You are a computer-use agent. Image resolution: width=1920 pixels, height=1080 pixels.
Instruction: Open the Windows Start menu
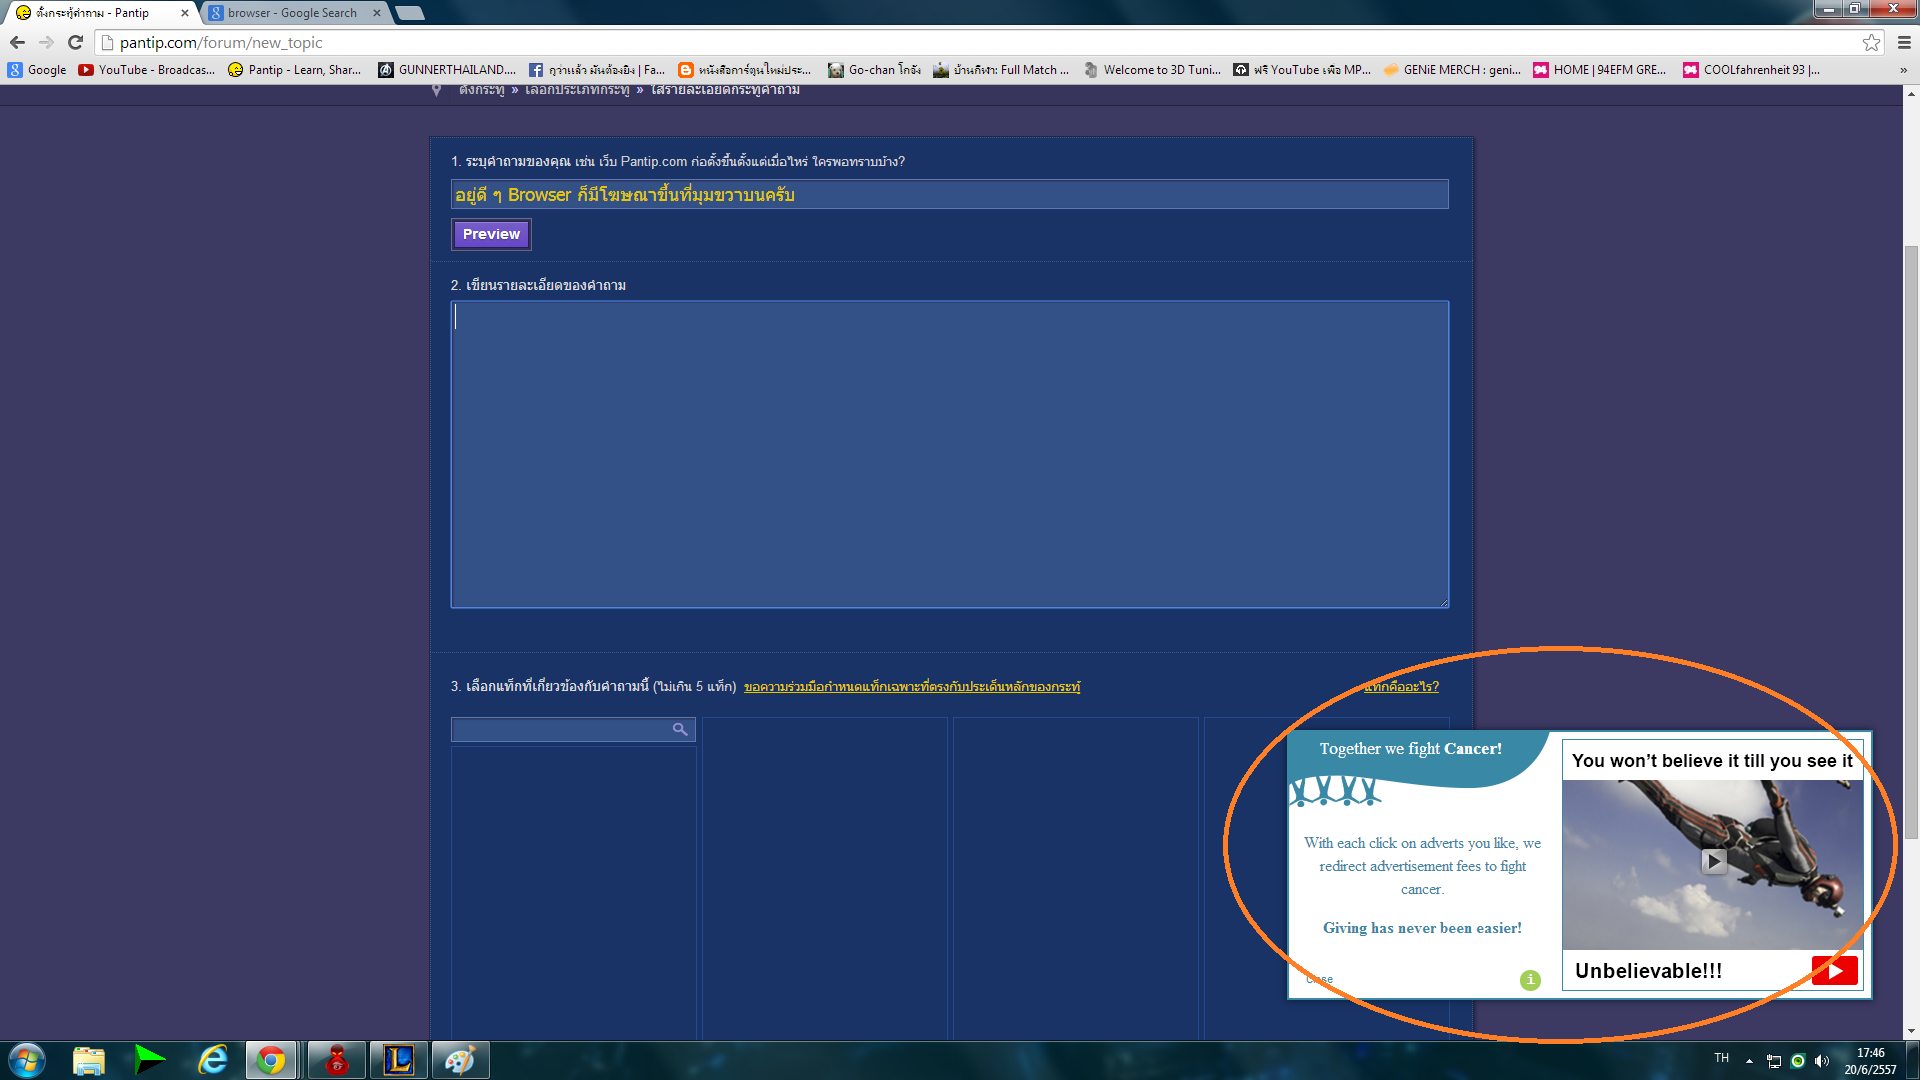pos(27,1060)
